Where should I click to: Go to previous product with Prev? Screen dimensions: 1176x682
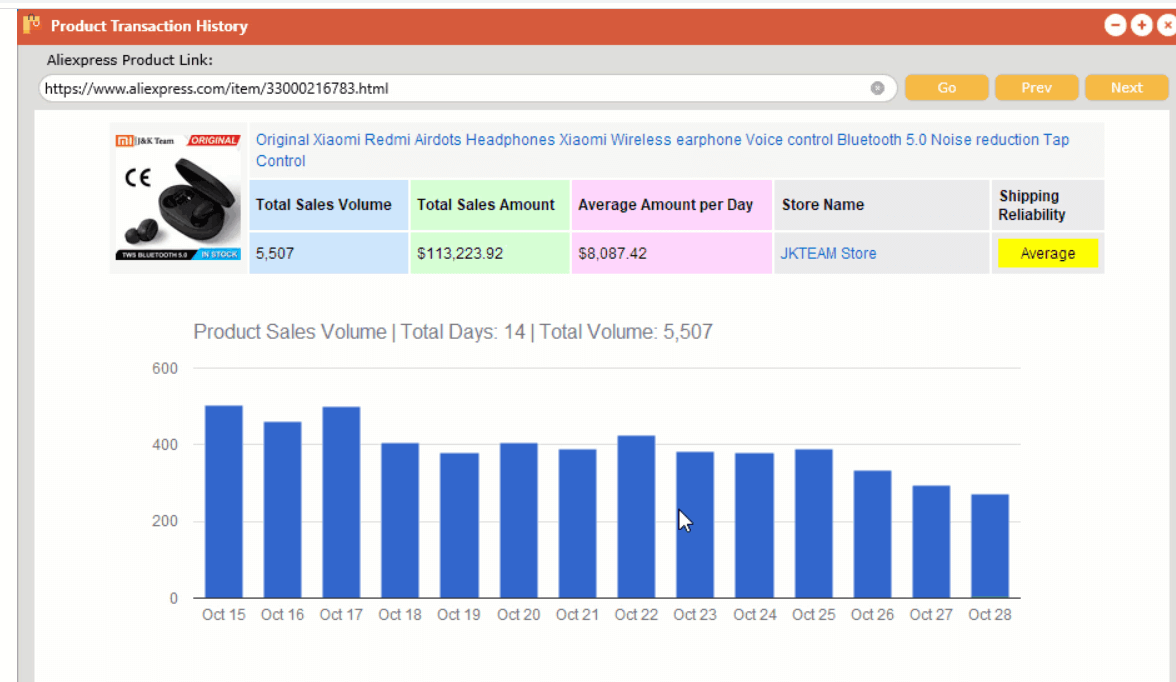tap(1036, 88)
